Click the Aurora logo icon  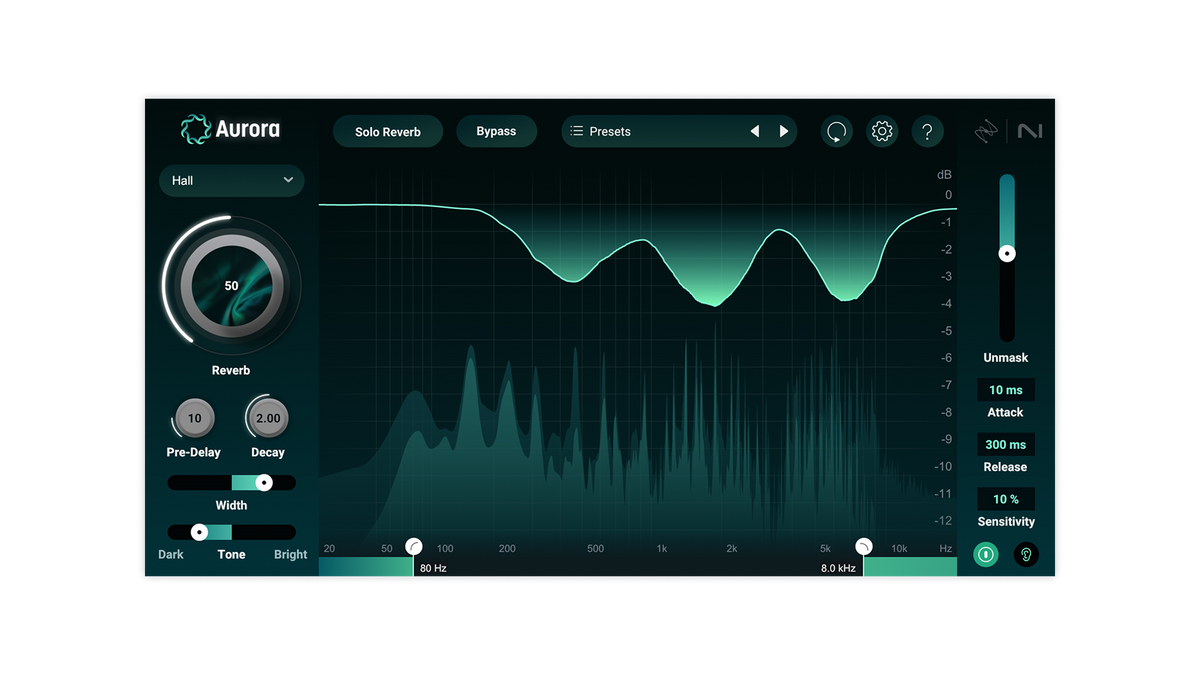click(196, 129)
